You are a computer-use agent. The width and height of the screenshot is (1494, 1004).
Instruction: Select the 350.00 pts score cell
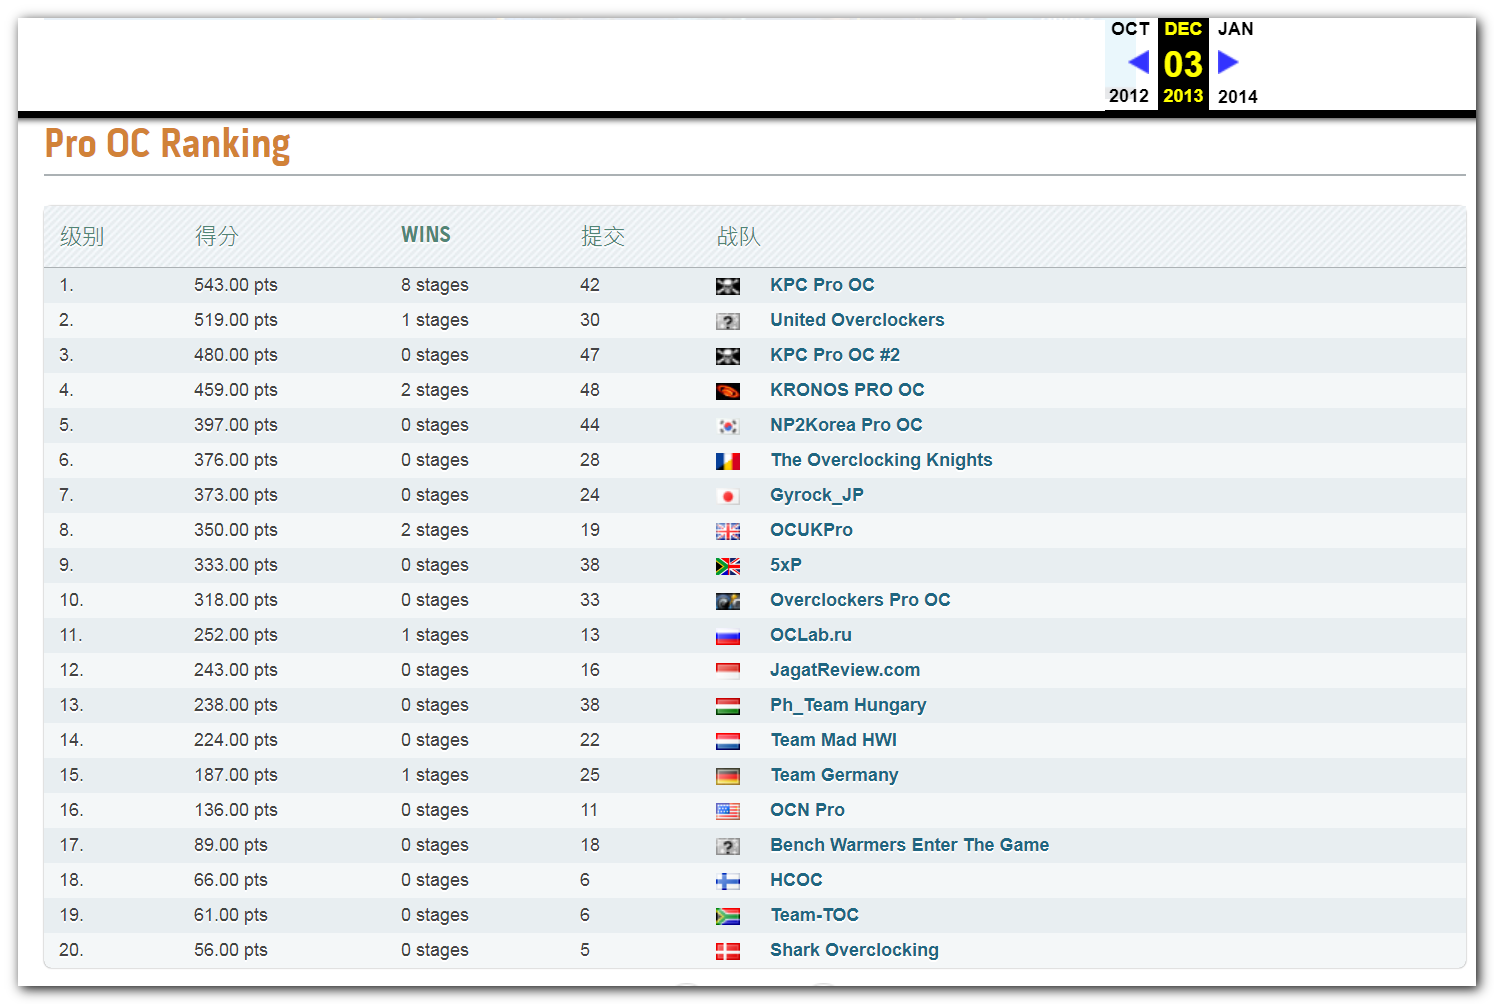point(236,530)
